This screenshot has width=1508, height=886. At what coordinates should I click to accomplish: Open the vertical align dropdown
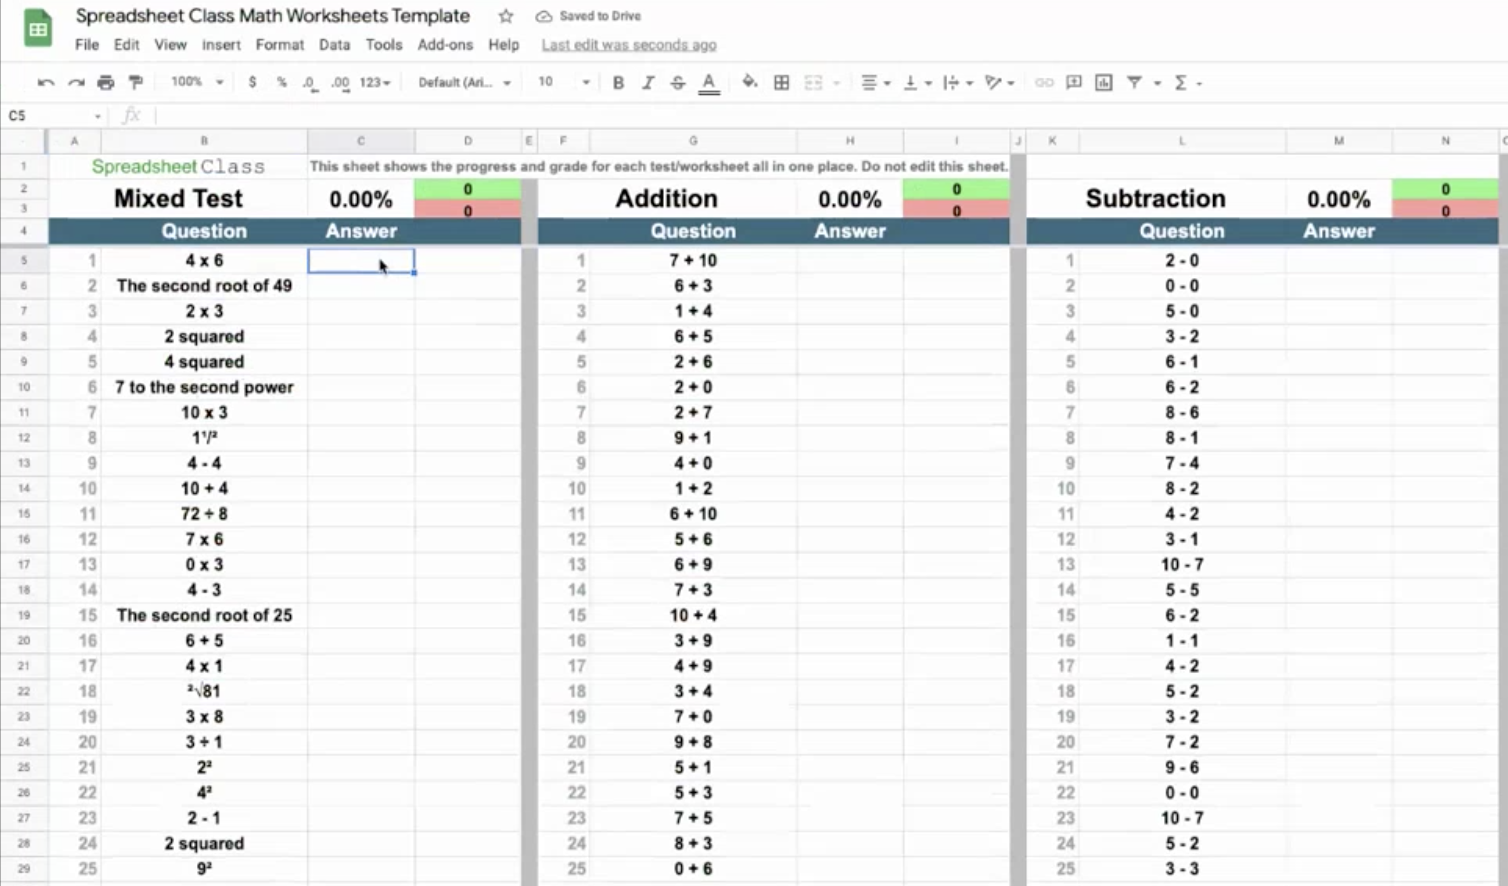[917, 82]
